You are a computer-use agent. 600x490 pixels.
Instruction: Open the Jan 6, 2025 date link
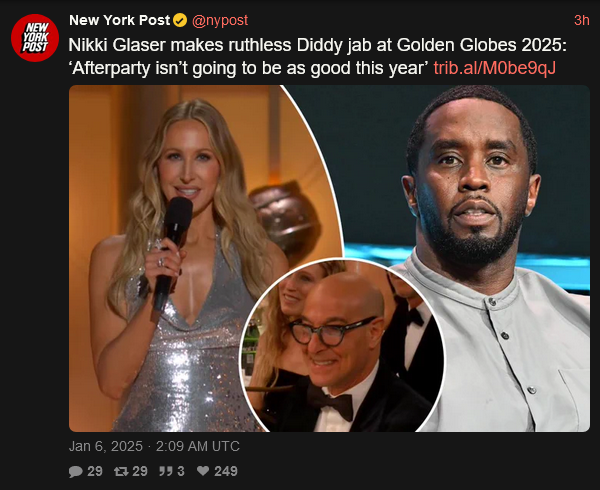106,446
